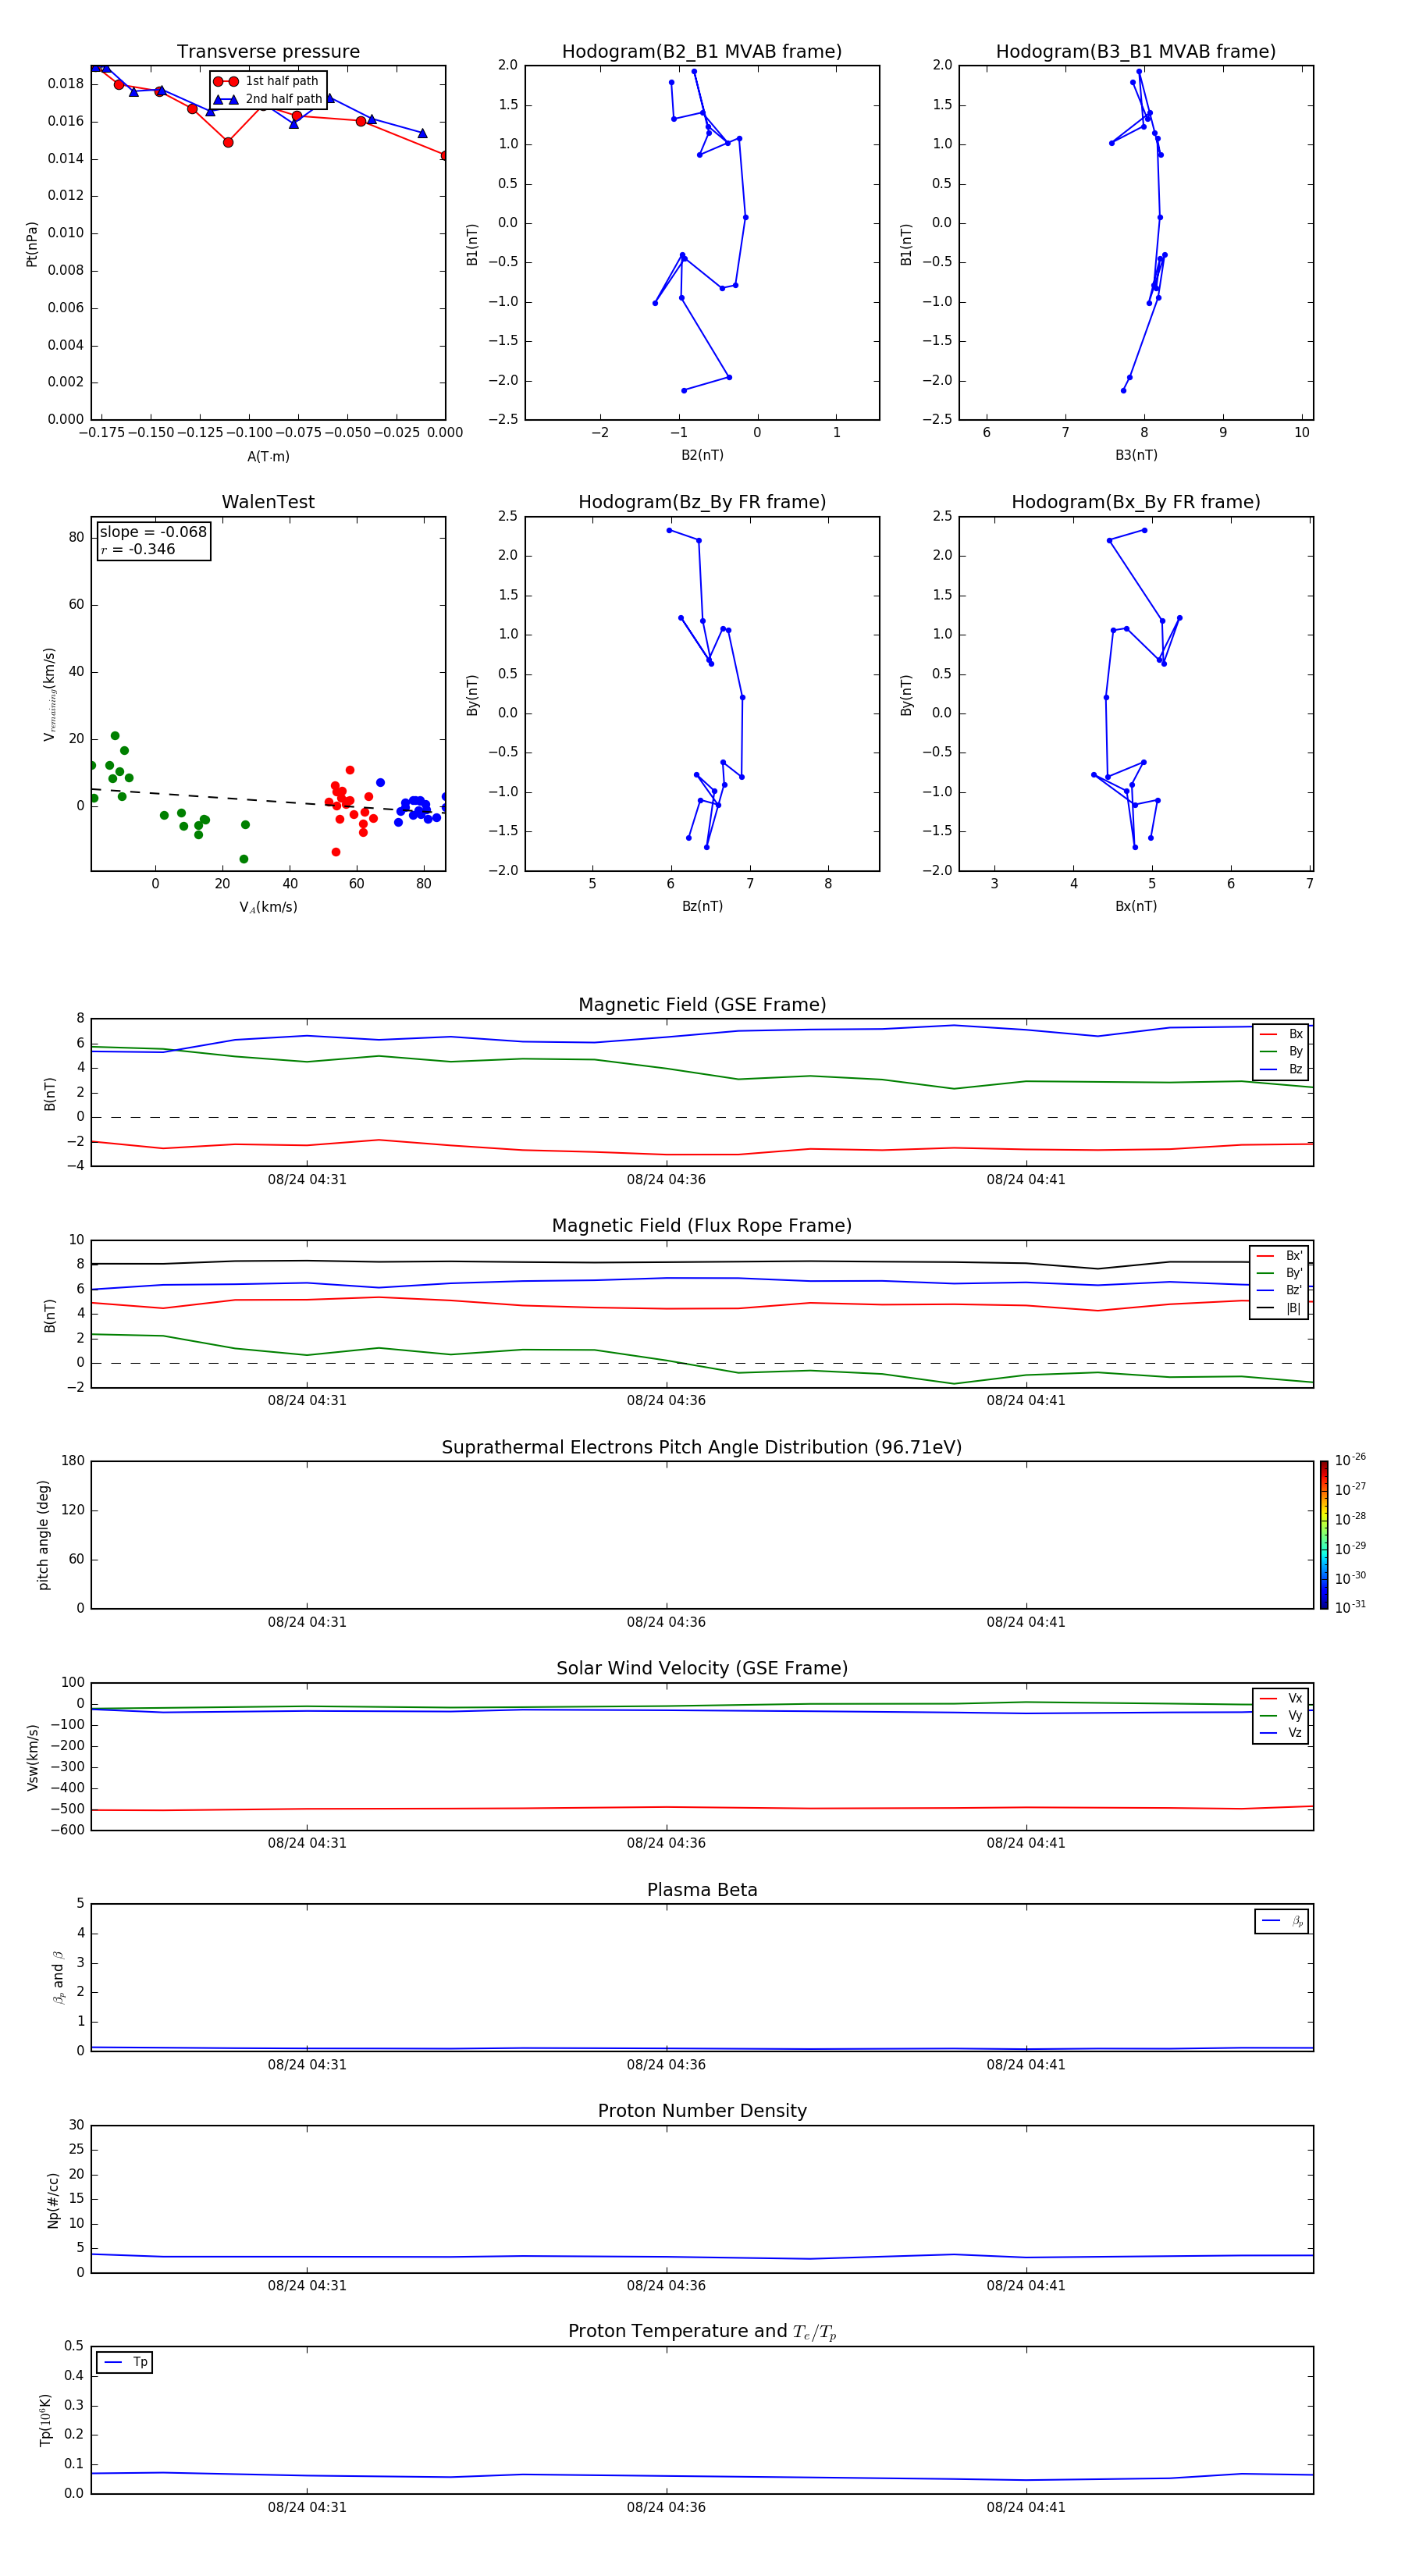
Task: Click the 'slope = -0.068' annotation
Action: pyautogui.click(x=153, y=532)
